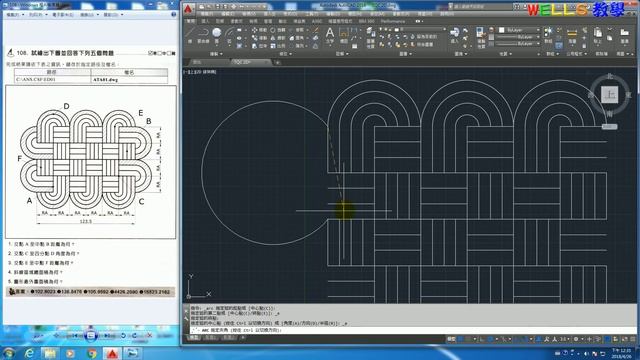This screenshot has height=360, width=640.
Task: Open the ByLayer linetype dropdown
Action: [518, 43]
